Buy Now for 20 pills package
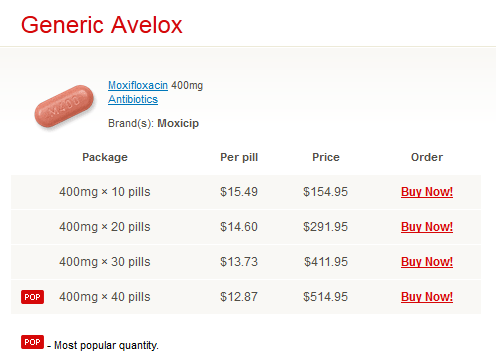 tap(427, 227)
